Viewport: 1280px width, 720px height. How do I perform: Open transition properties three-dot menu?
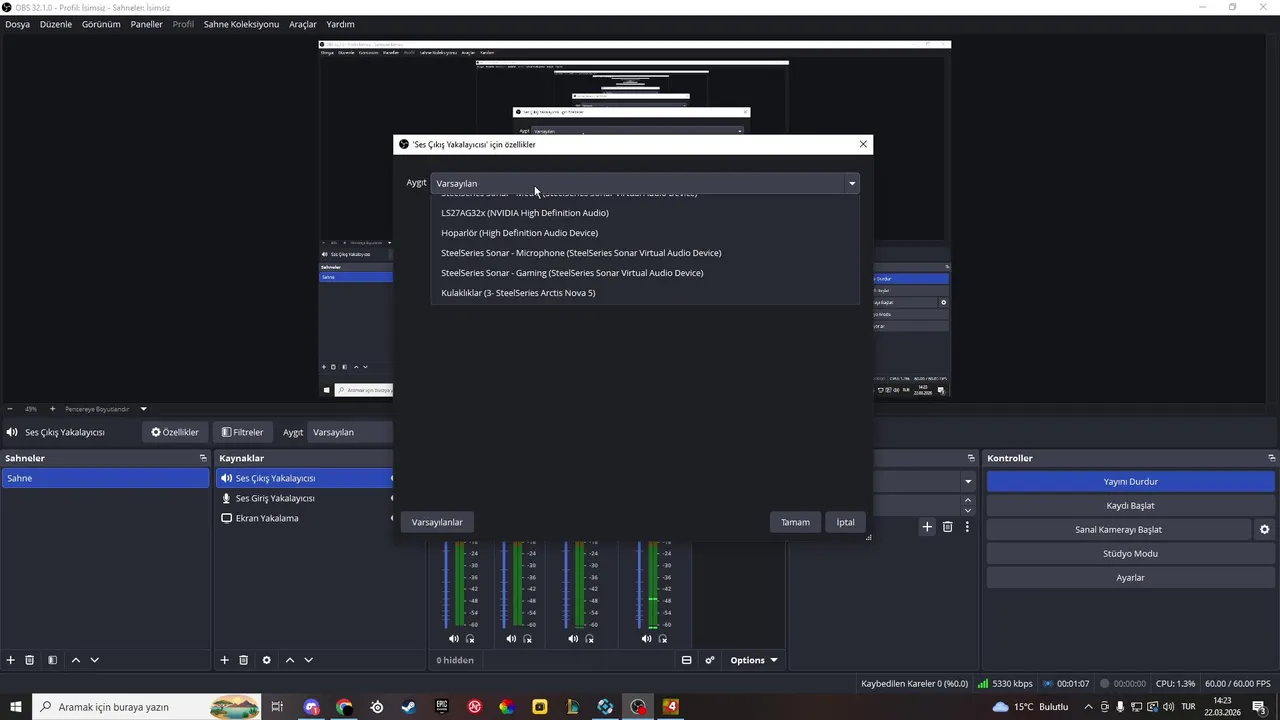coord(967,526)
